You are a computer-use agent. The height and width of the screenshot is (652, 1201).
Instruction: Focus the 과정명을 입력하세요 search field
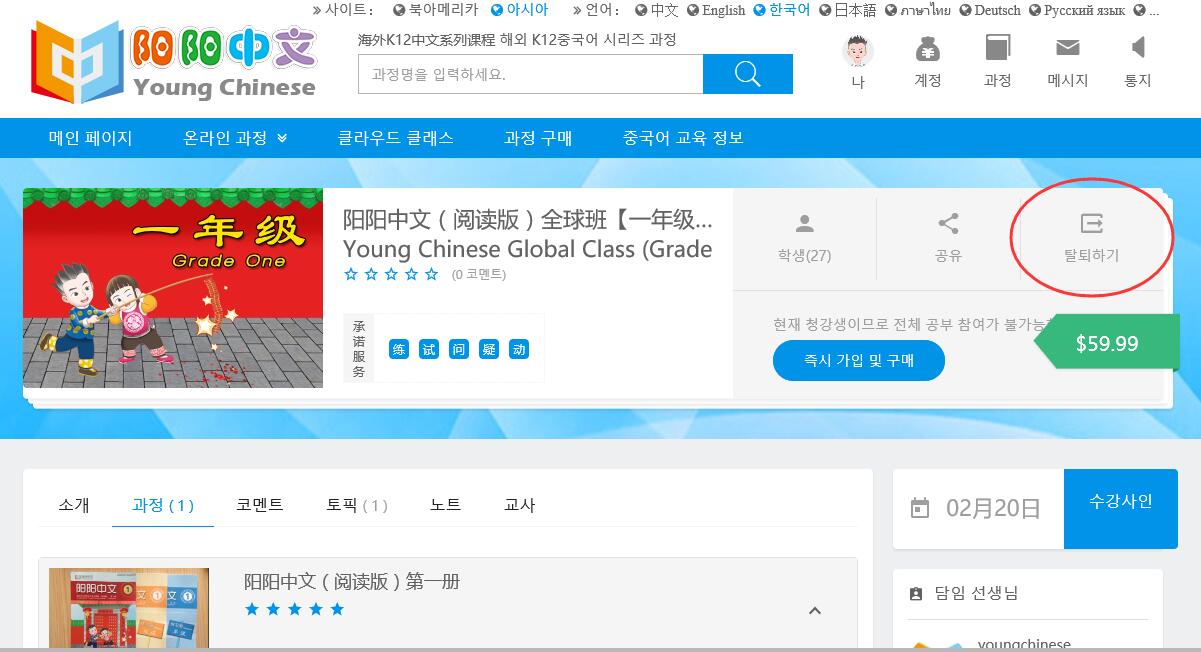coord(530,74)
